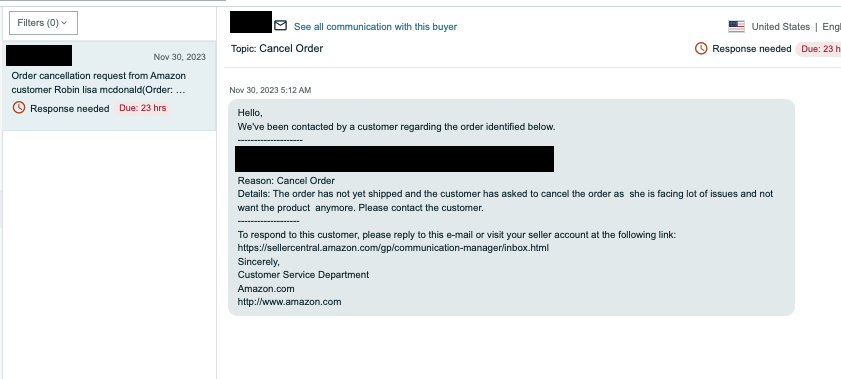Click the redacted buyer name in header
Image resolution: width=841 pixels, height=379 pixels.
(251, 22)
